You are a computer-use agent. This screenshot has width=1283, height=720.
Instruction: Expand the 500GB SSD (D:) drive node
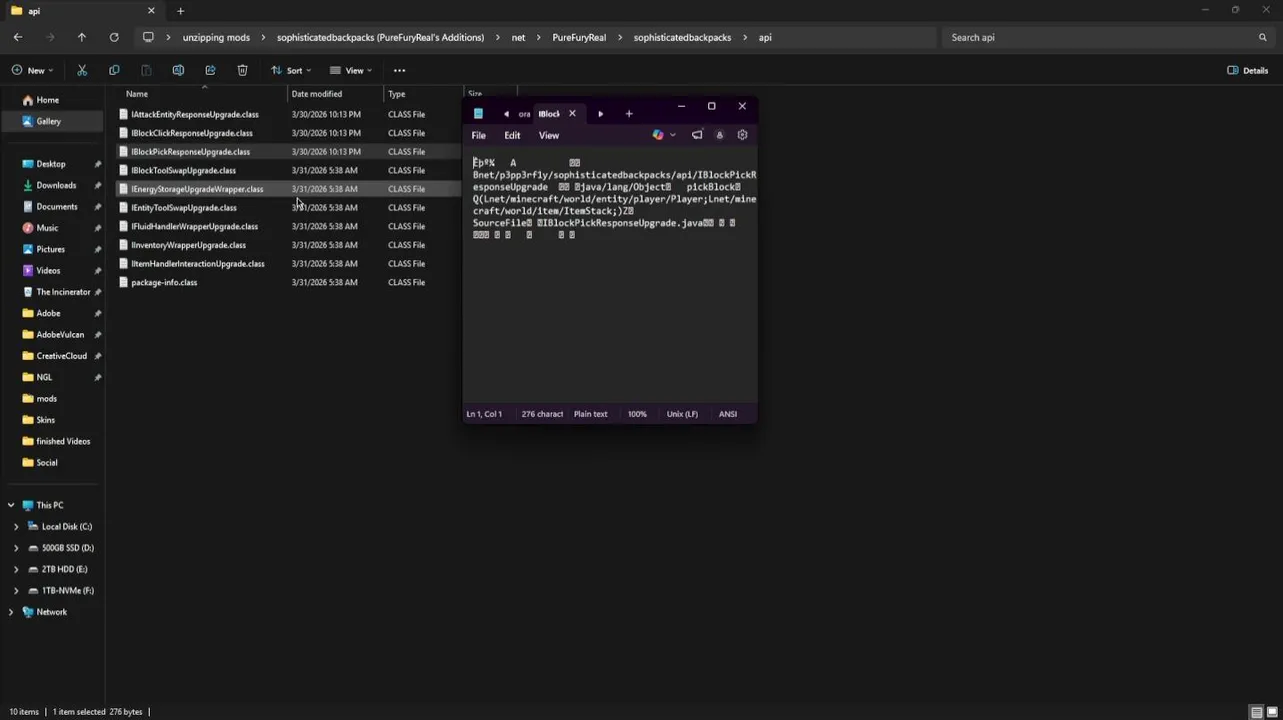click(16, 548)
